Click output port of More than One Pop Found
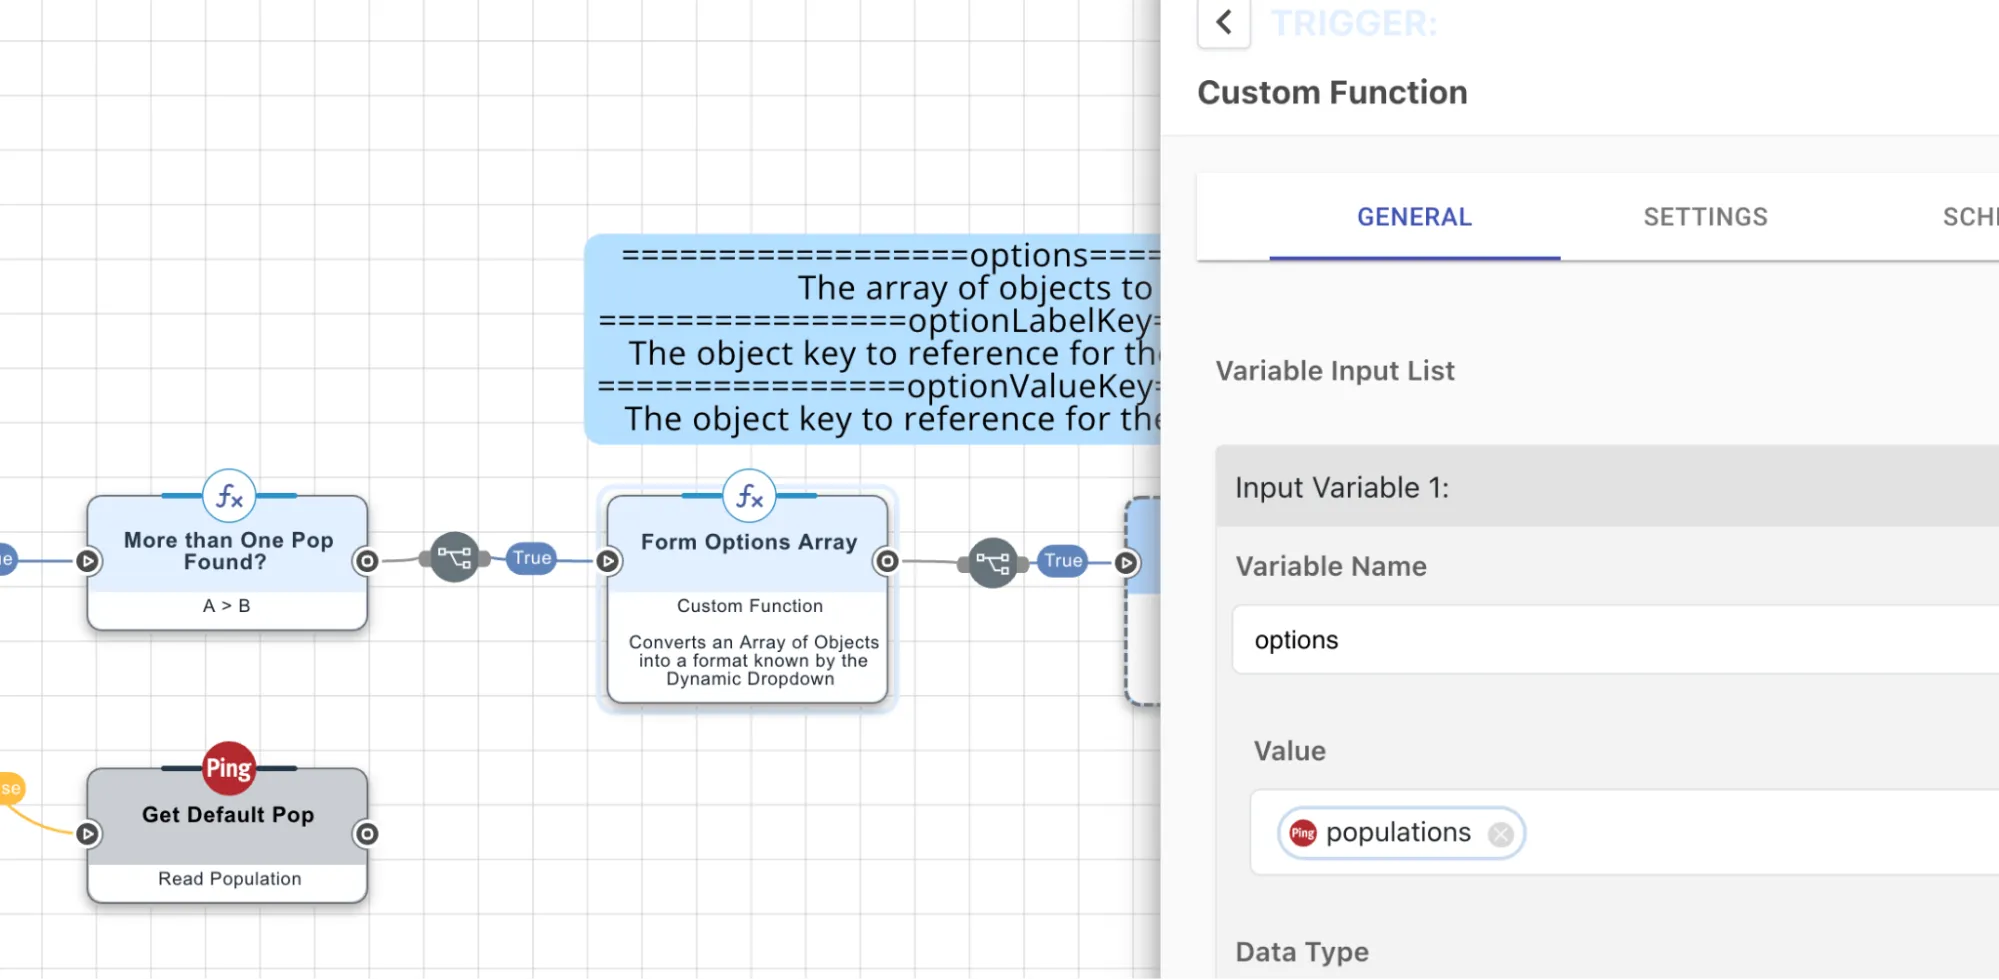 click(367, 561)
